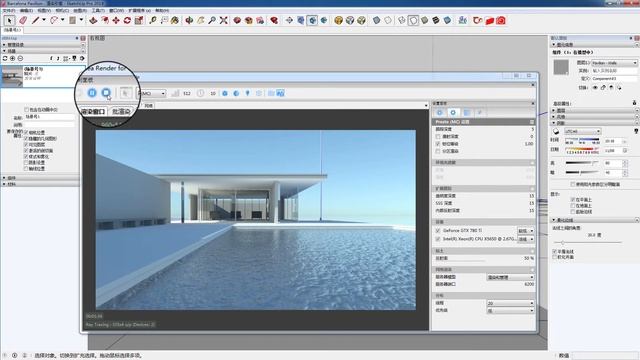Open the Help (帮助) menu
Screen dimensions: 640x360
162,11
